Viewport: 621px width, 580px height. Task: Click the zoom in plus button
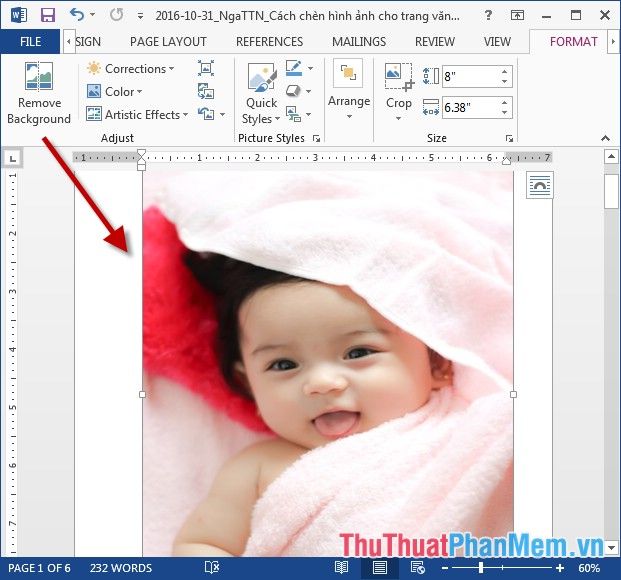(560, 568)
